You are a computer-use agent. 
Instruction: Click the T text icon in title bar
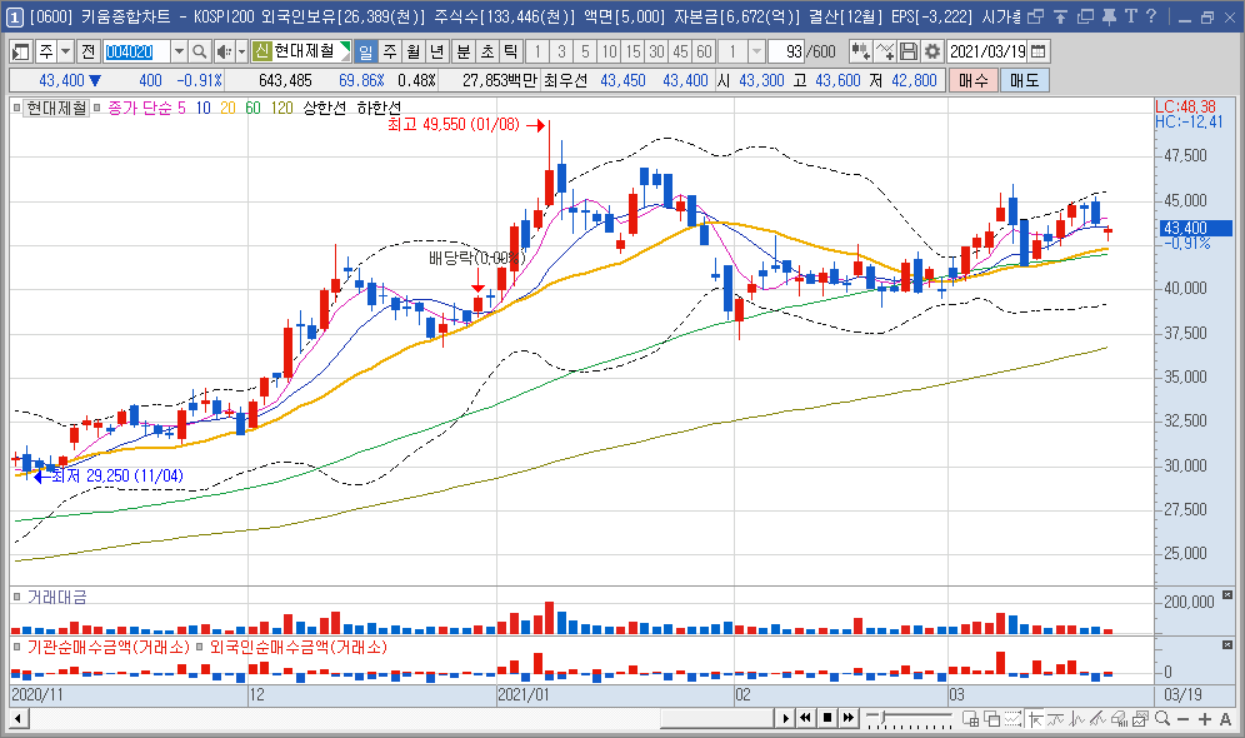(x=1130, y=17)
